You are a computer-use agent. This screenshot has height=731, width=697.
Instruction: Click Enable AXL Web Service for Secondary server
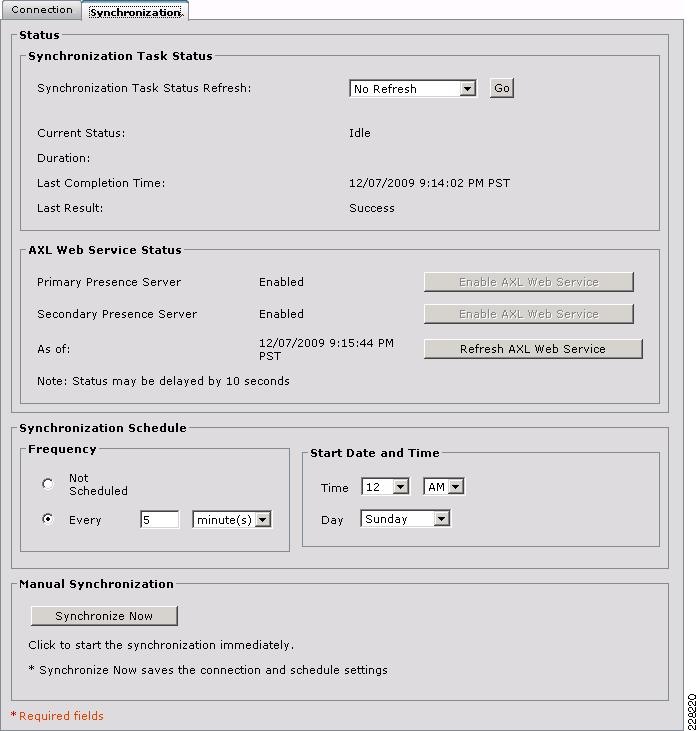click(x=529, y=314)
